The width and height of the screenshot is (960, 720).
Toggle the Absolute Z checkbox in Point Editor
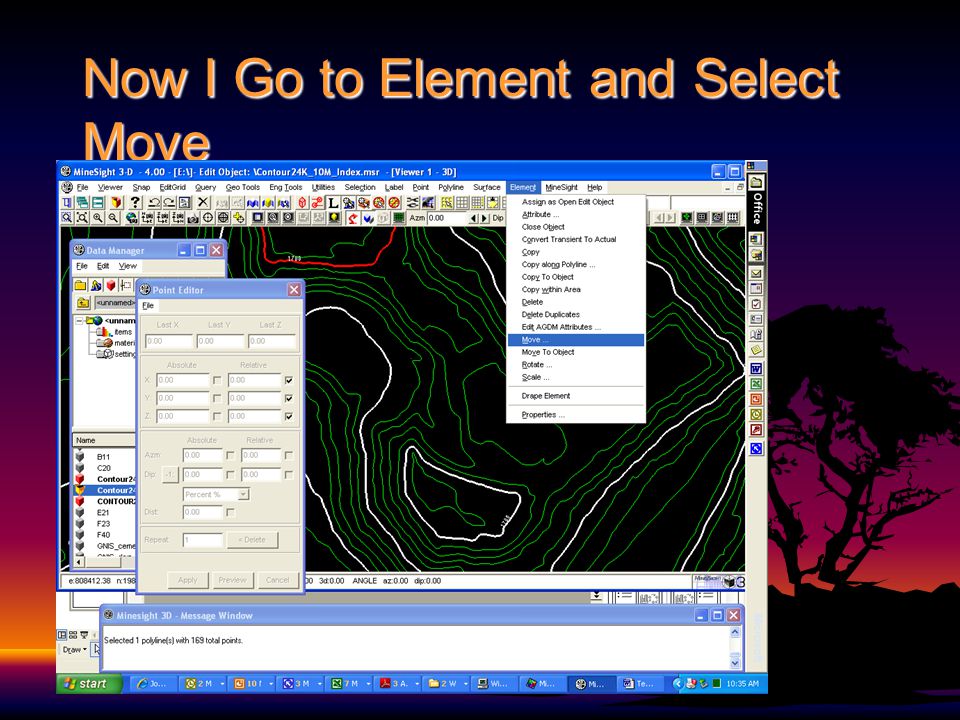point(217,416)
